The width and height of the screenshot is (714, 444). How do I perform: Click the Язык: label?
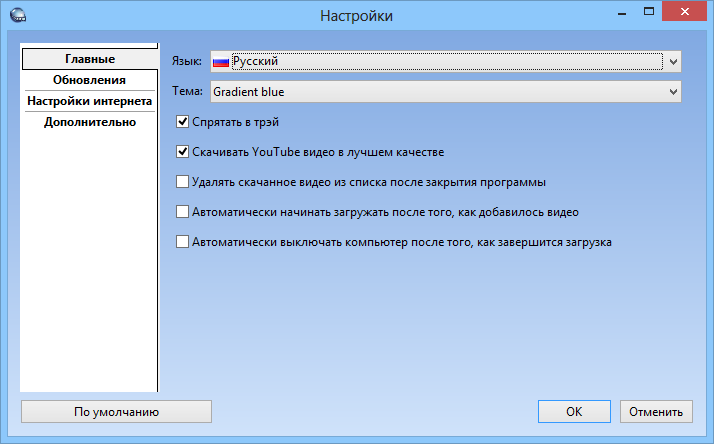187,61
